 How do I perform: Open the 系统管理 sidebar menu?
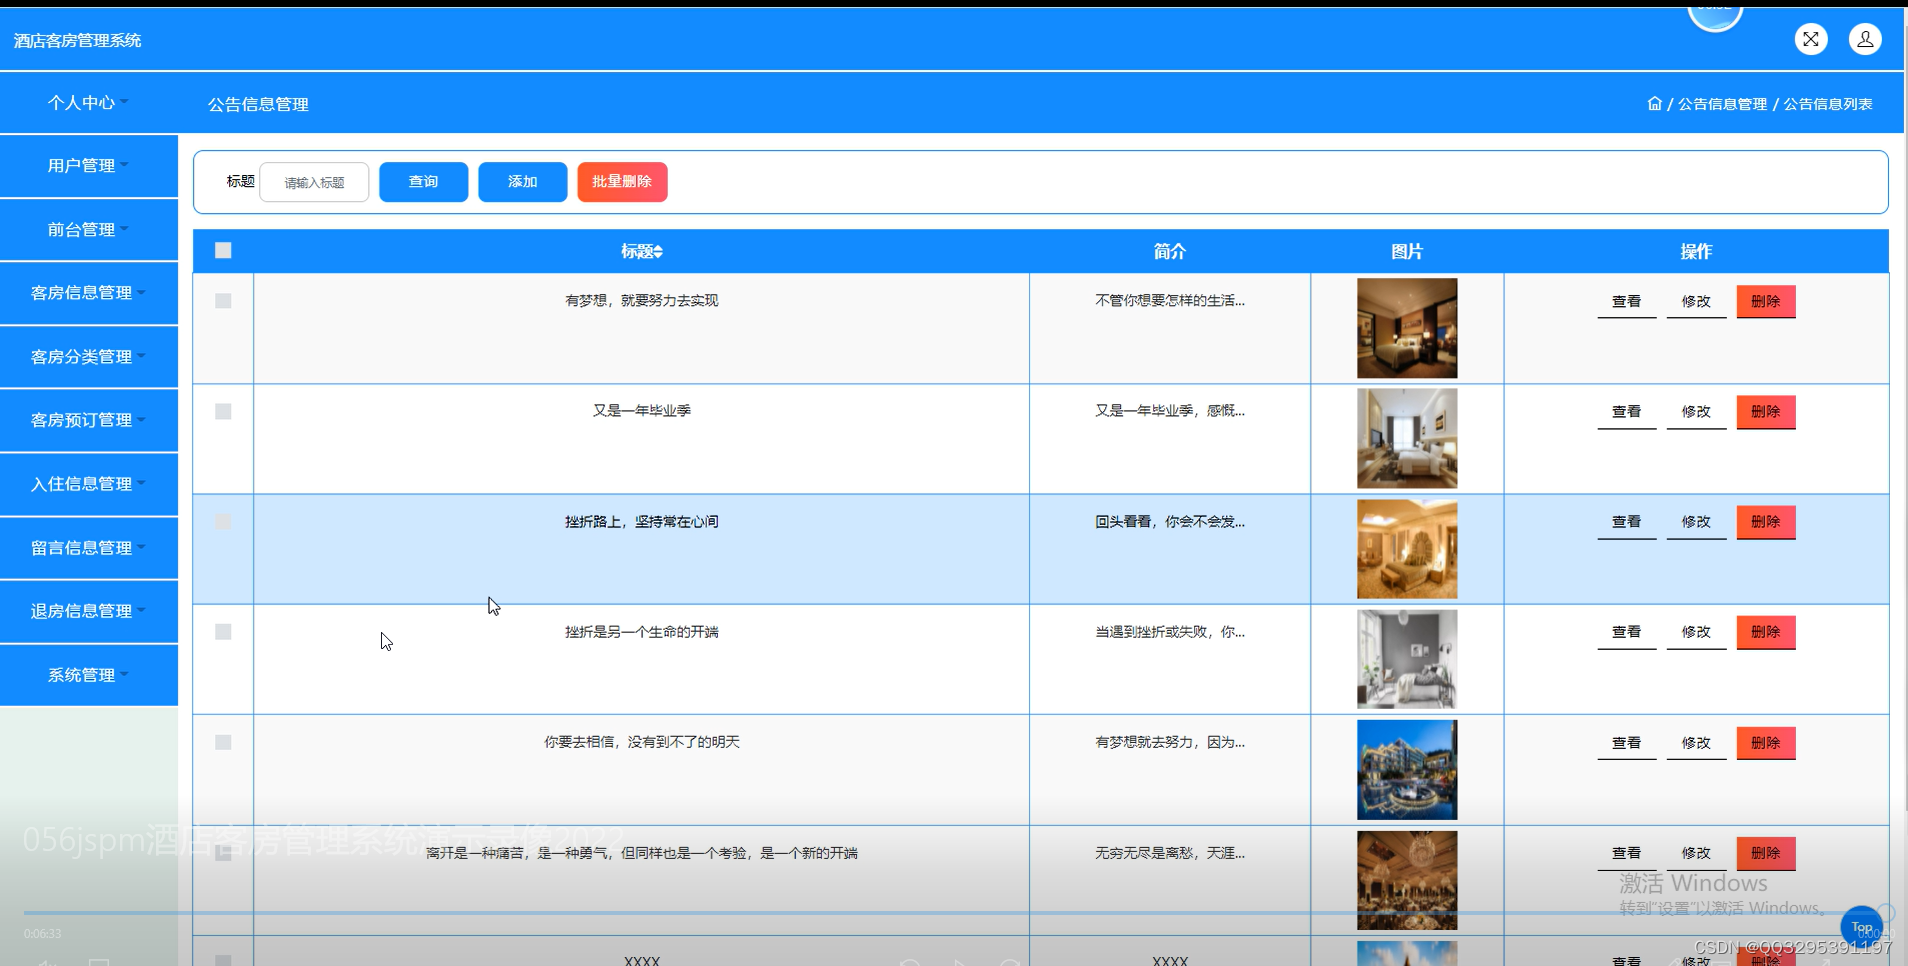[x=89, y=675]
